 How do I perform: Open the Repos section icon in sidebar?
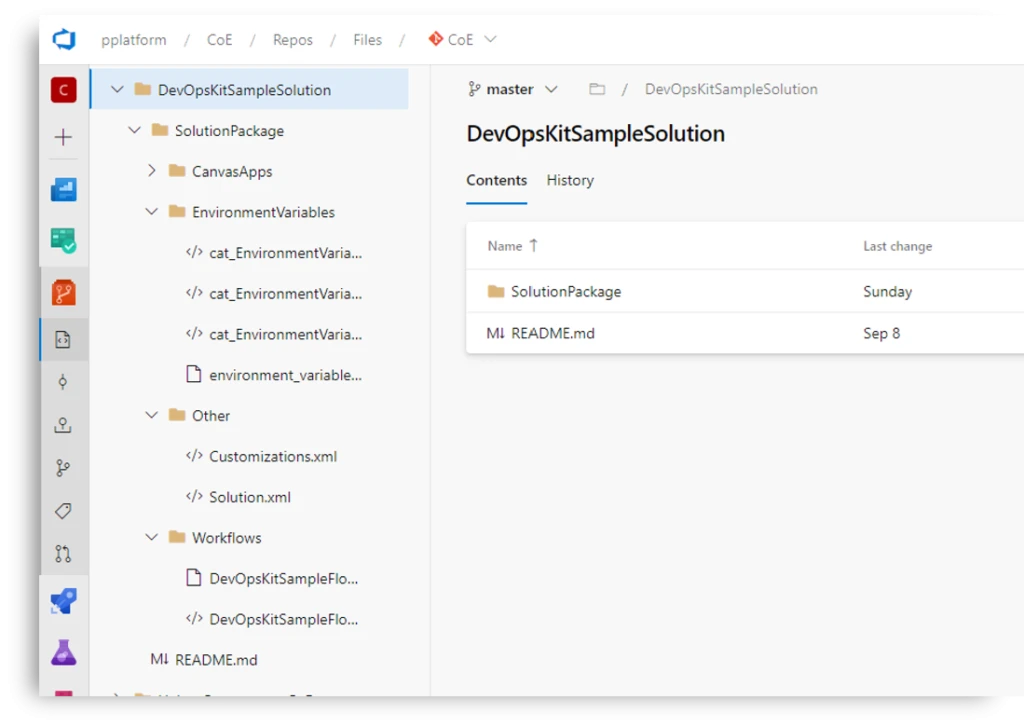click(64, 293)
